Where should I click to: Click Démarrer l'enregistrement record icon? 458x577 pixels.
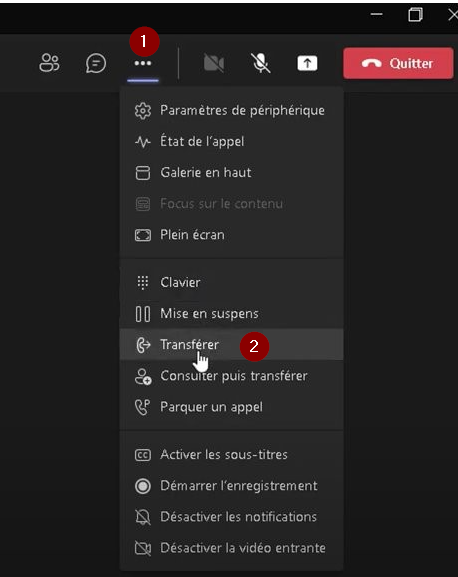[143, 486]
